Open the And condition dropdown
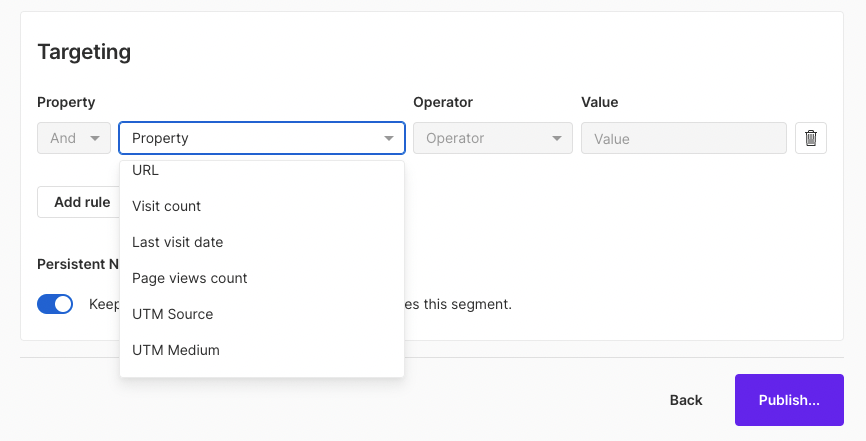This screenshot has height=441, width=866. (x=74, y=138)
